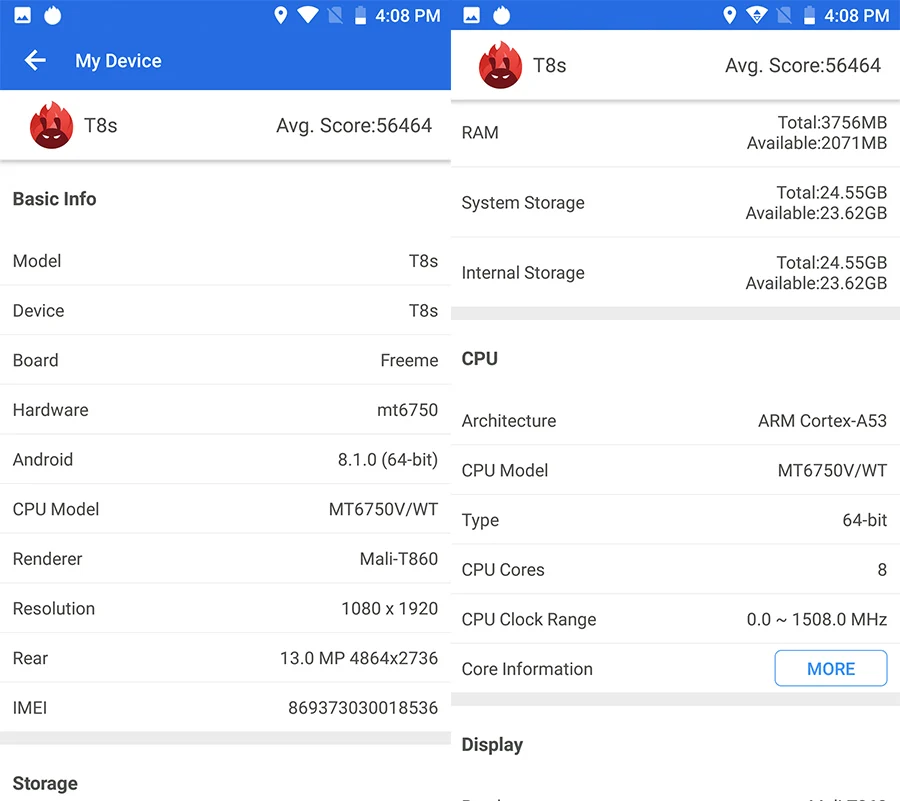Tap the back arrow in My Device header
900x801 pixels.
[35, 60]
